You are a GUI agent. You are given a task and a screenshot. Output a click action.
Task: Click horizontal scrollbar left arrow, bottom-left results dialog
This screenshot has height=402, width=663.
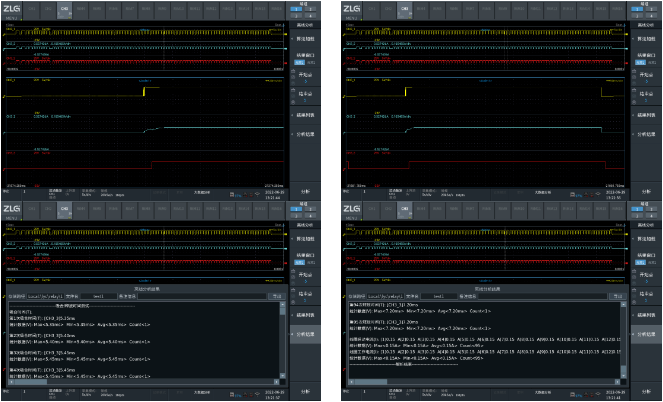(11, 382)
